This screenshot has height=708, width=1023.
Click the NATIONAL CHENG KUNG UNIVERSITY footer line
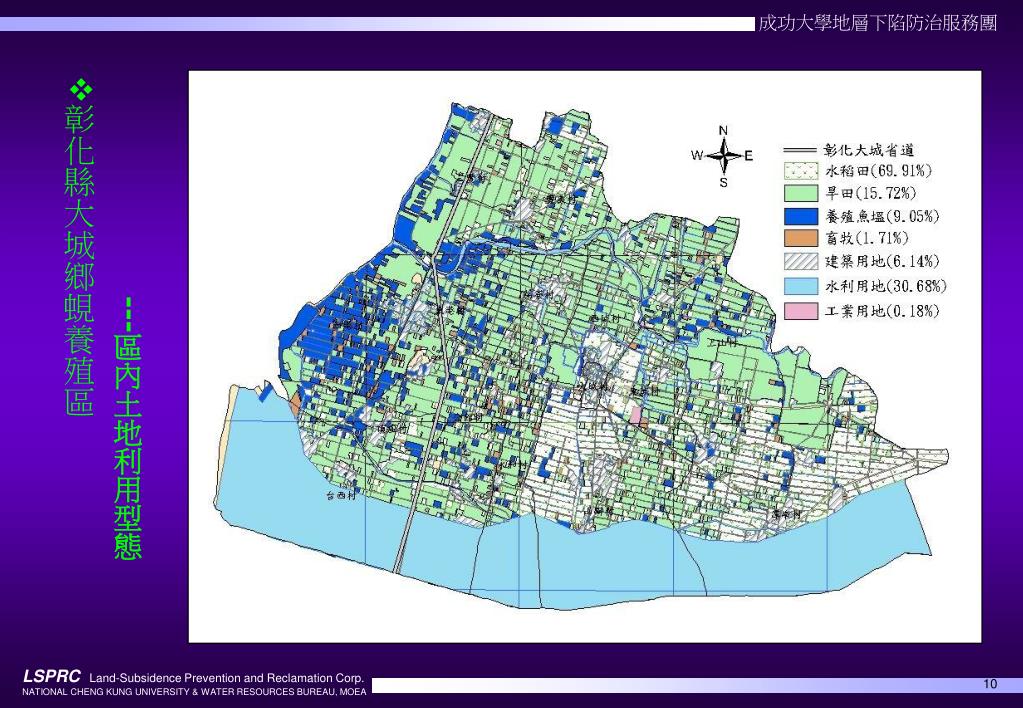[194, 692]
